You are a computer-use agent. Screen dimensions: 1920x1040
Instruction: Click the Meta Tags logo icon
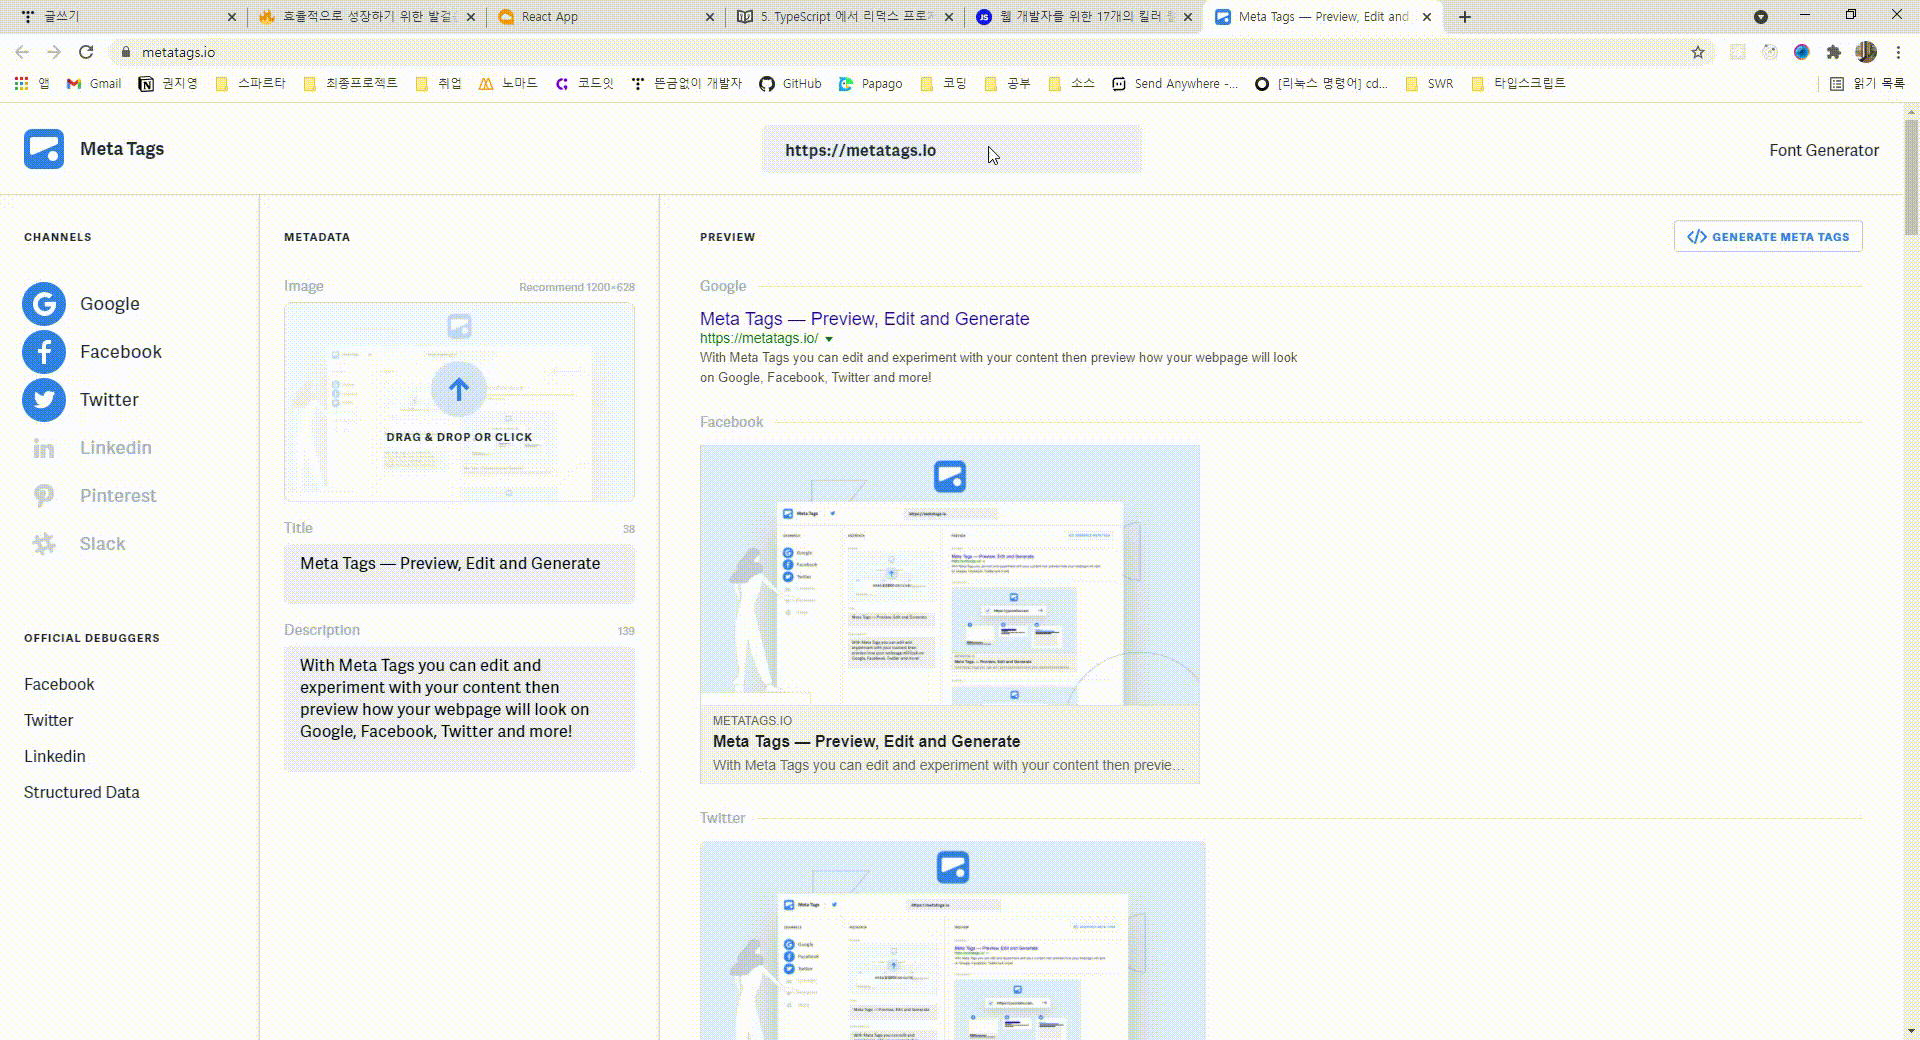coord(44,149)
